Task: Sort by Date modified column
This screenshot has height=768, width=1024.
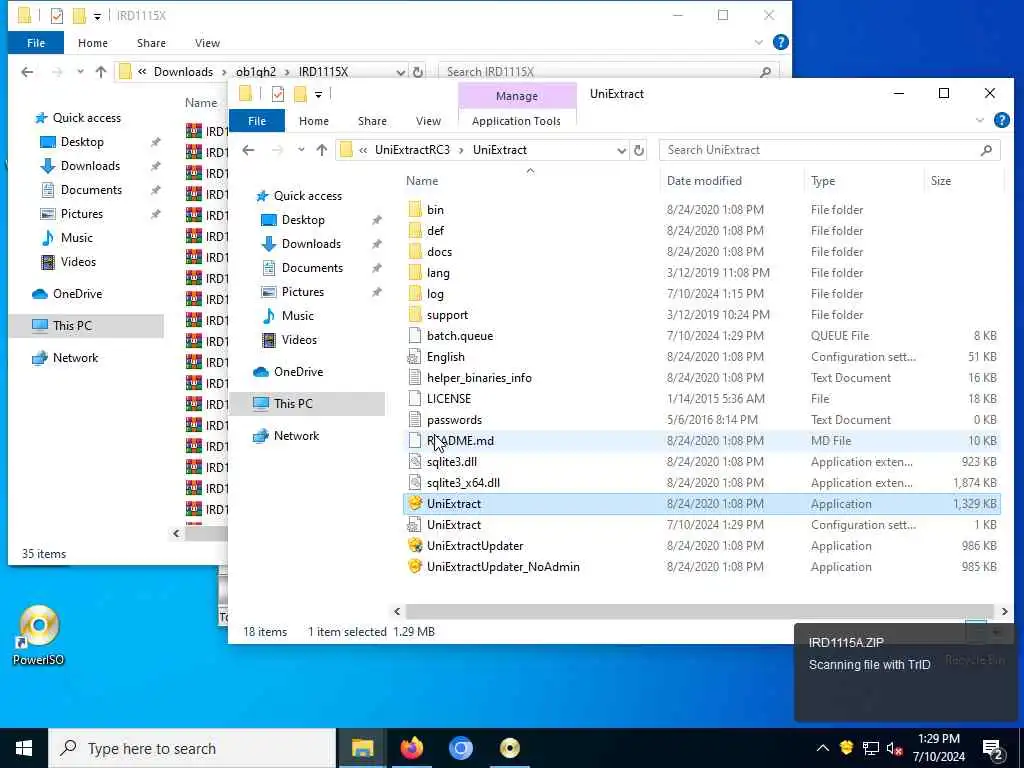Action: 704,181
